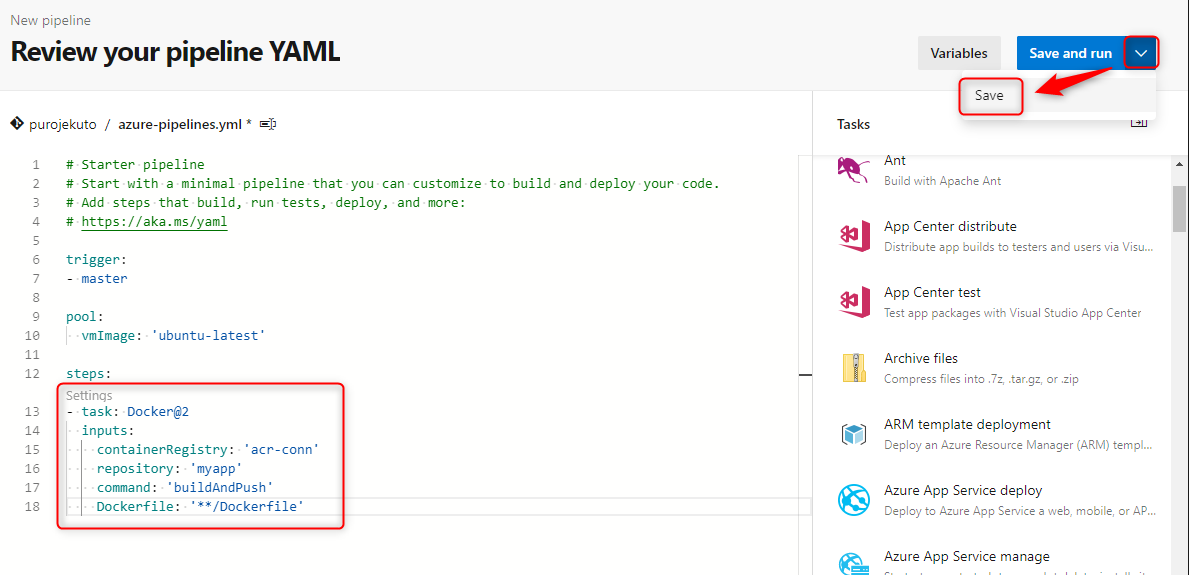This screenshot has width=1196, height=575.
Task: Collapse the Tasks panel with the hide icon
Action: tap(1138, 122)
